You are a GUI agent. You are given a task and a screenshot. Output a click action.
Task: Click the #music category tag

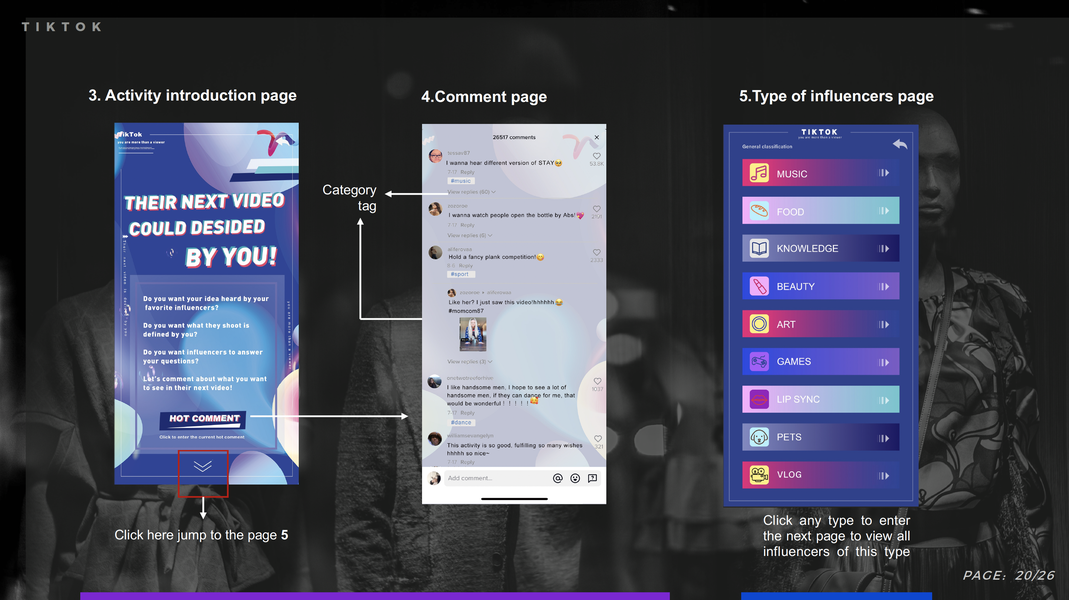pyautogui.click(x=461, y=181)
